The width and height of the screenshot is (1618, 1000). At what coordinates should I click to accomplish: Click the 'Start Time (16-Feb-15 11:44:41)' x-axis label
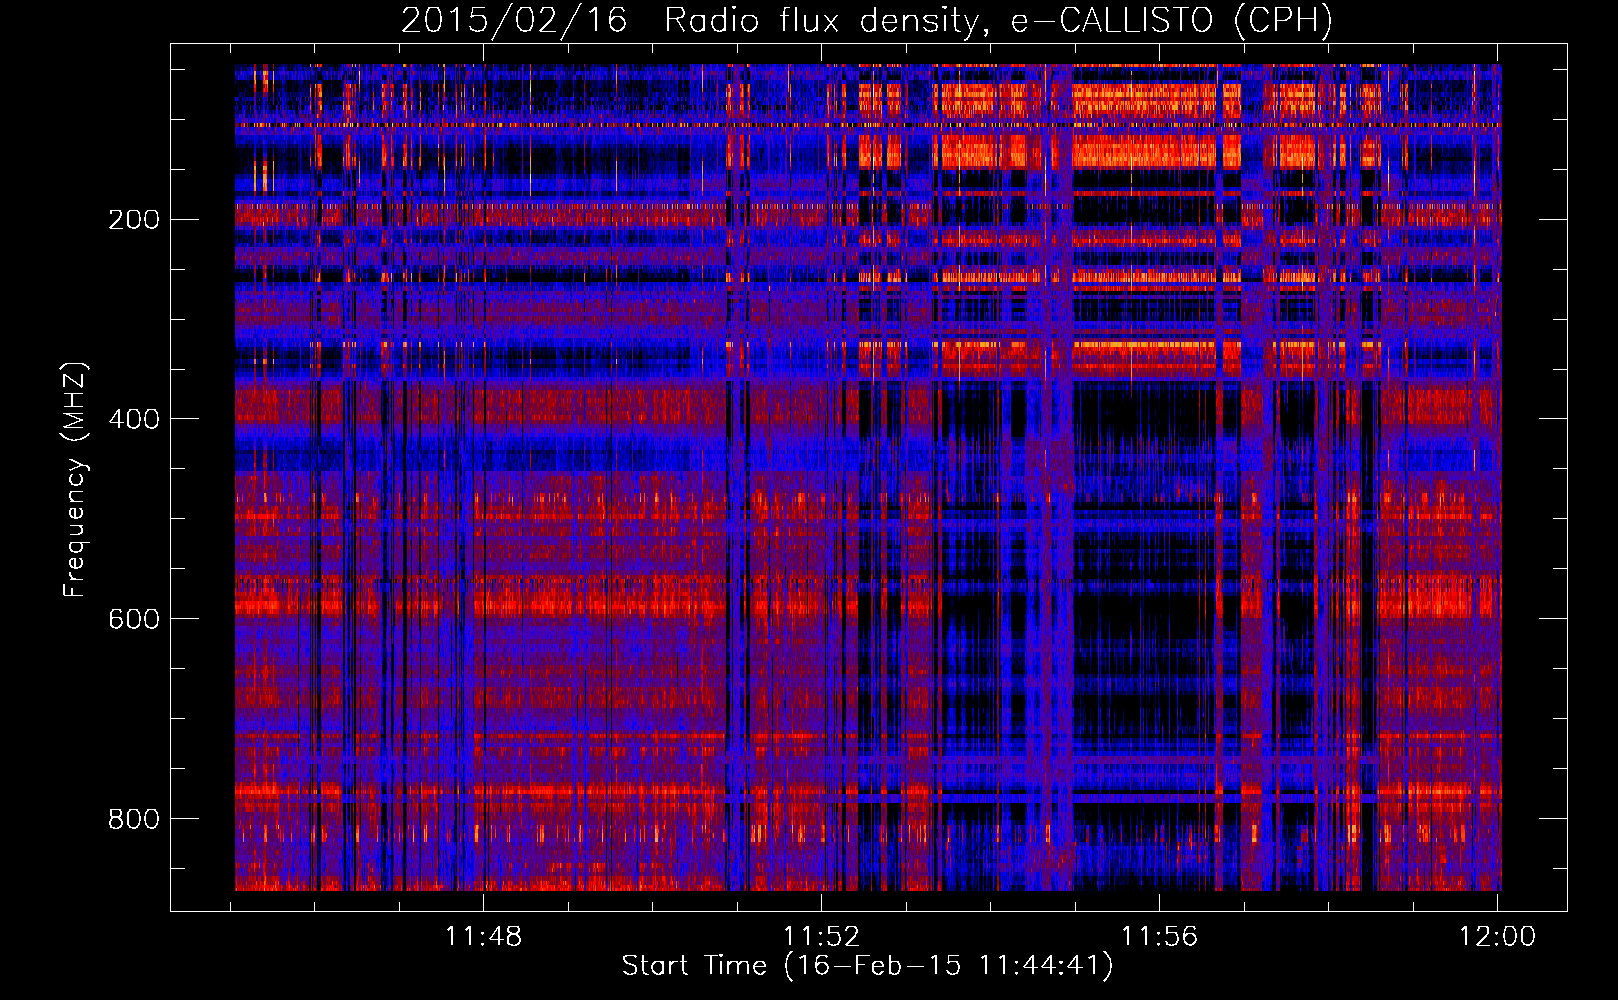coord(867,966)
